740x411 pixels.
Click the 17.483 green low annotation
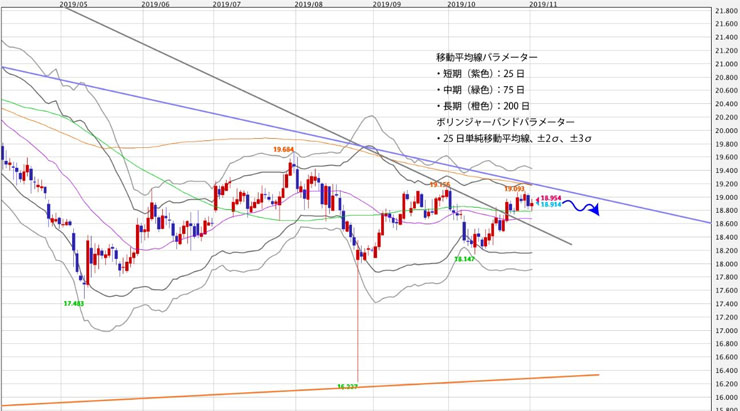click(x=74, y=303)
